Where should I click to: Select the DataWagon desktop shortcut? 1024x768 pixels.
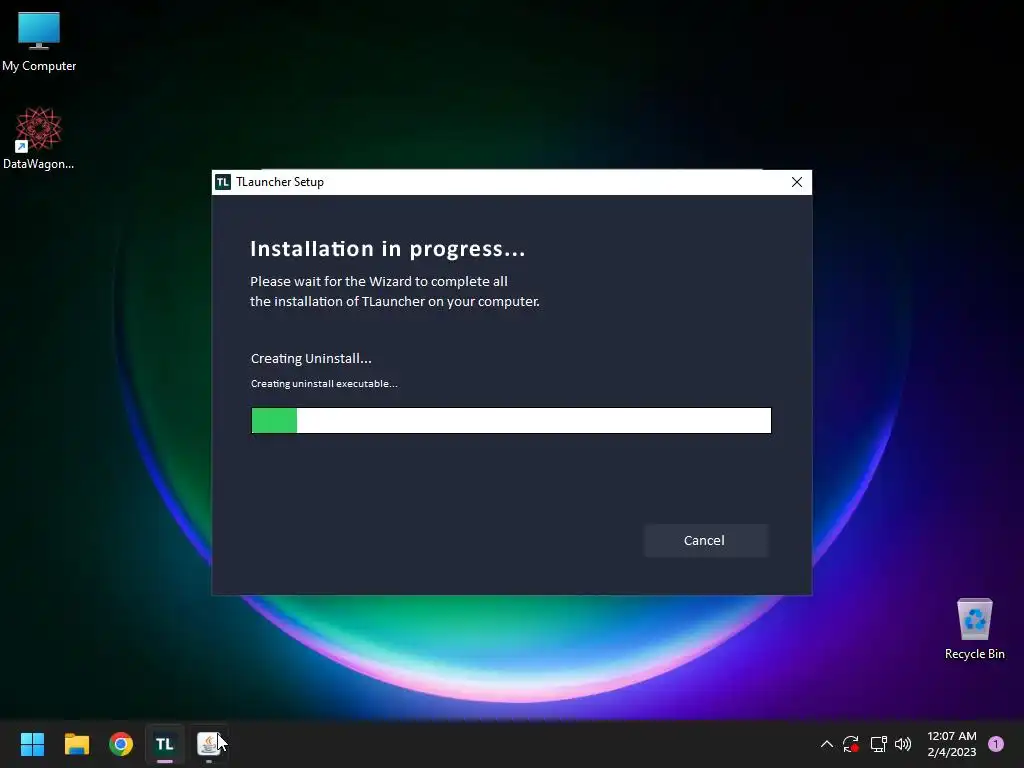click(x=39, y=138)
